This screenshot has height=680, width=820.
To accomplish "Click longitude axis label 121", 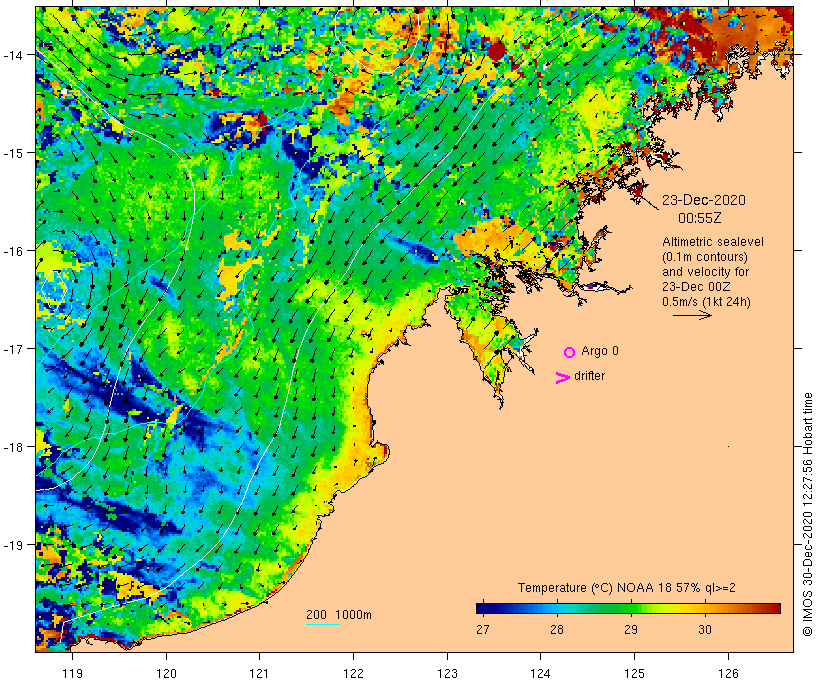I will (x=259, y=673).
